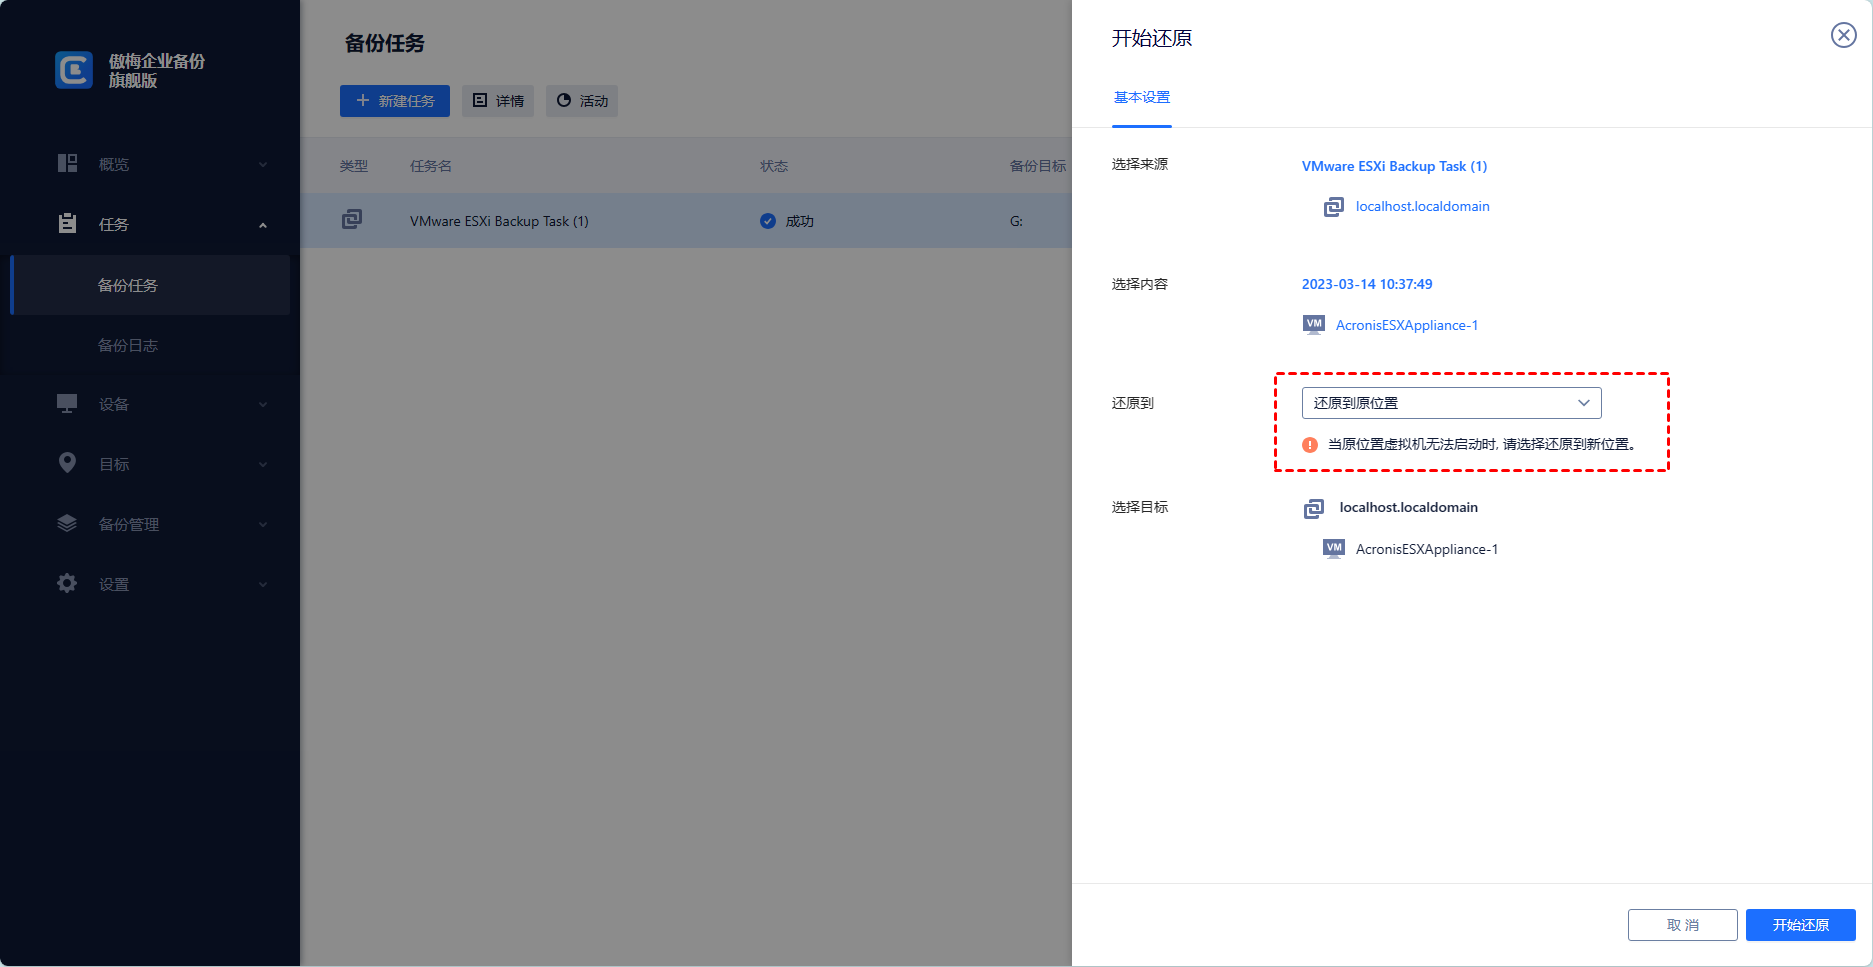Click the 新建任务 button
This screenshot has height=967, width=1873.
(x=395, y=101)
